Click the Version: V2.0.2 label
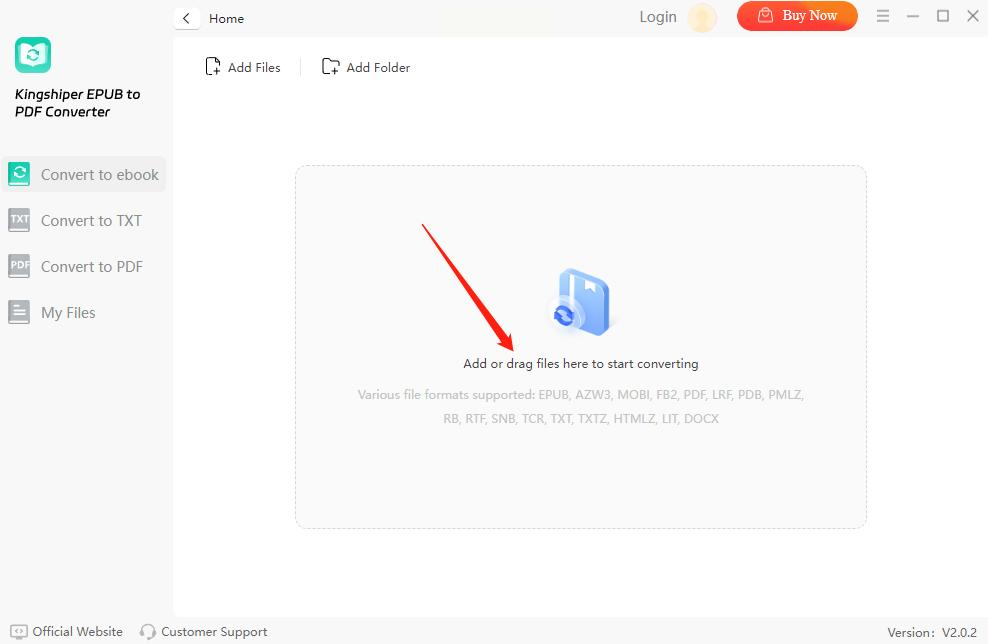The width and height of the screenshot is (988, 644). pyautogui.click(x=932, y=632)
